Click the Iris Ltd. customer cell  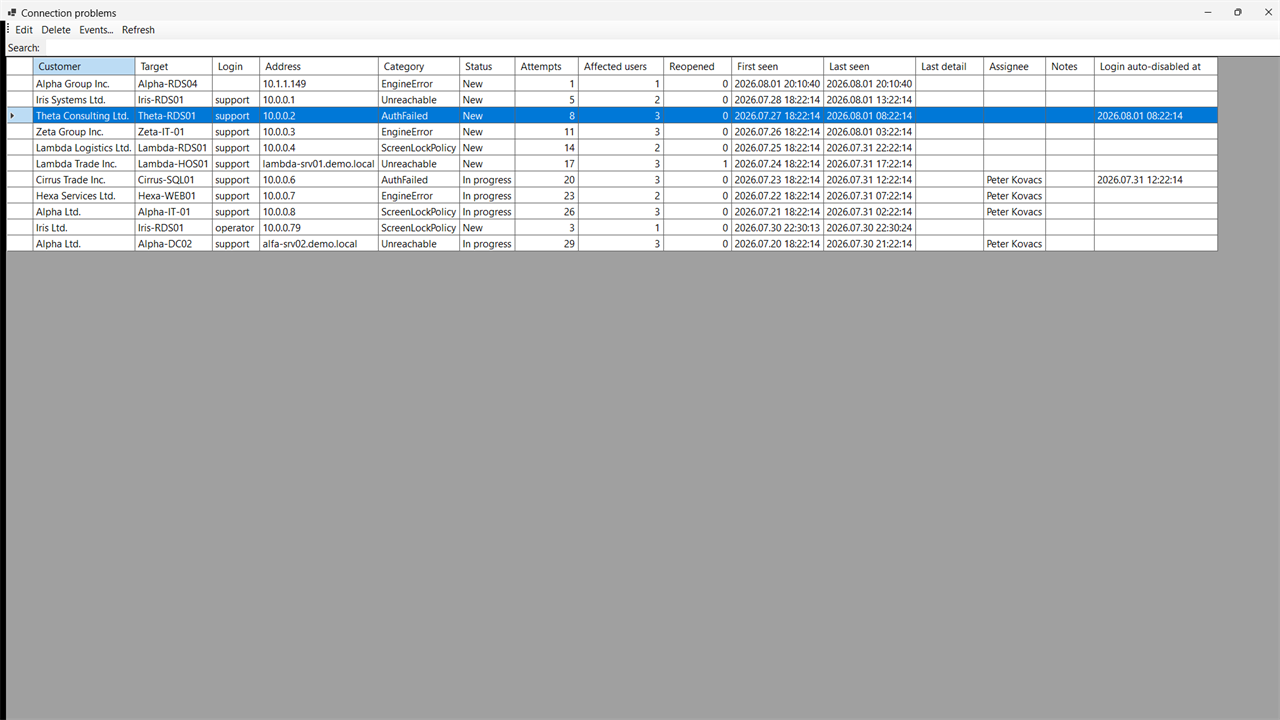pyautogui.click(x=84, y=228)
